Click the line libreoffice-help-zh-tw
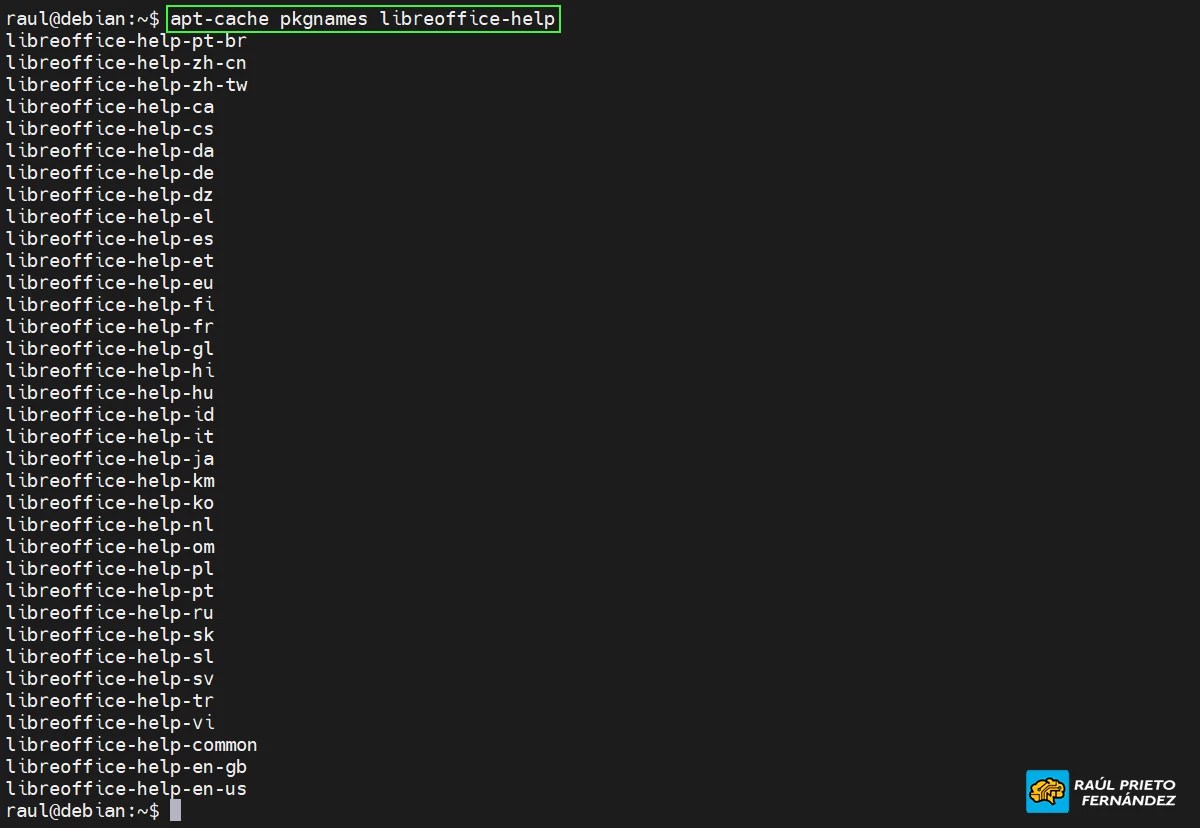 (x=126, y=85)
